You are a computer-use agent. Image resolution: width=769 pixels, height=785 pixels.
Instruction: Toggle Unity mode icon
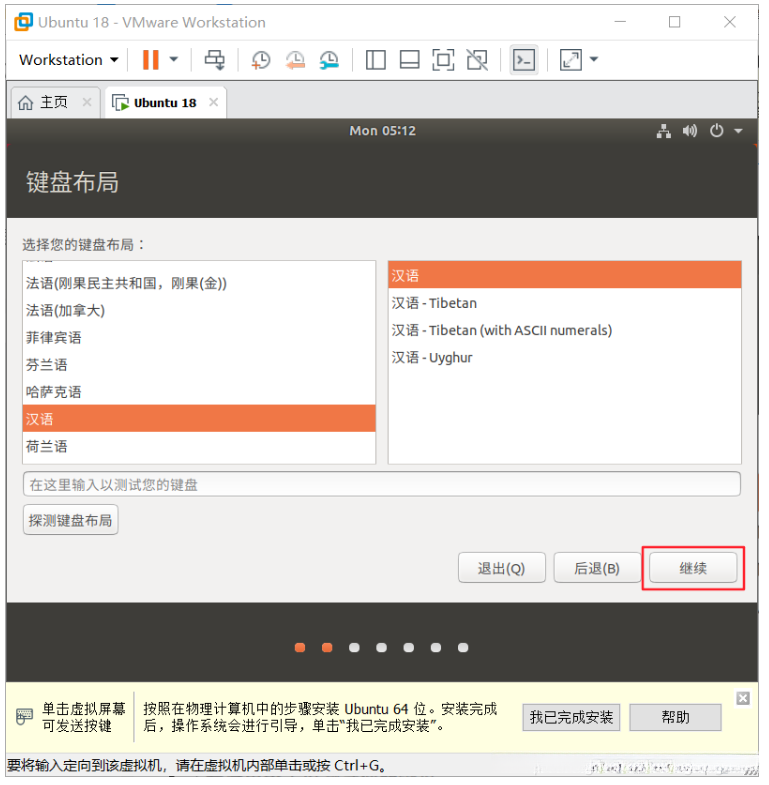click(477, 60)
